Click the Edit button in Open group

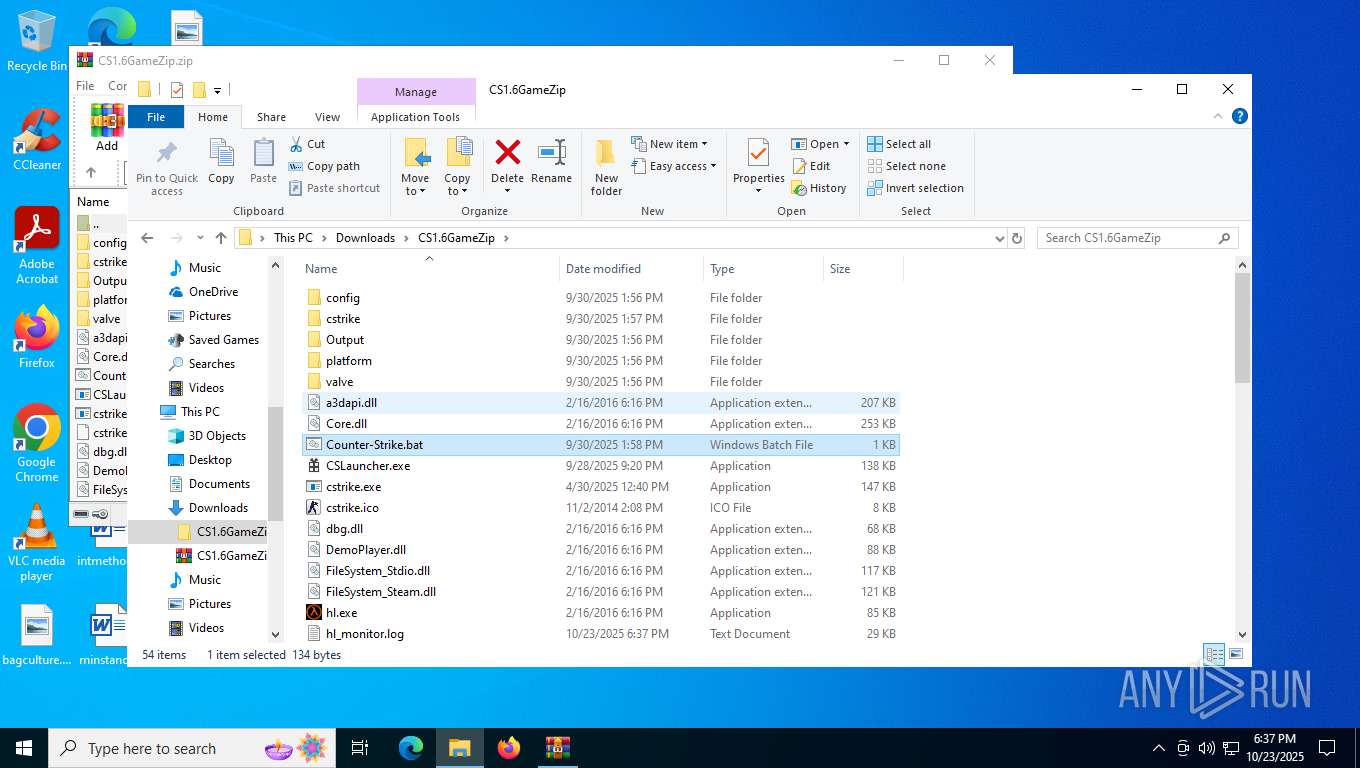click(x=811, y=166)
